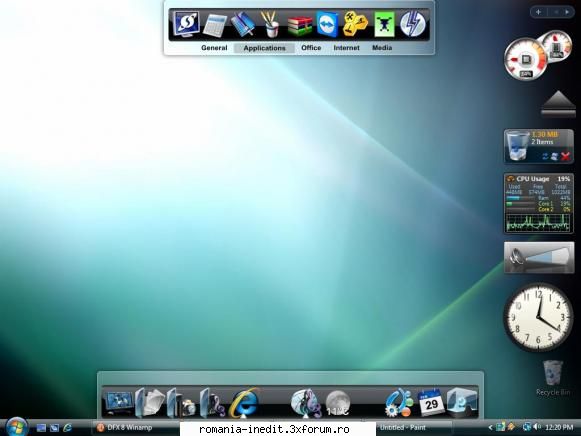The height and width of the screenshot is (436, 581).
Task: Open the calendar showing 29
Action: [x=431, y=403]
